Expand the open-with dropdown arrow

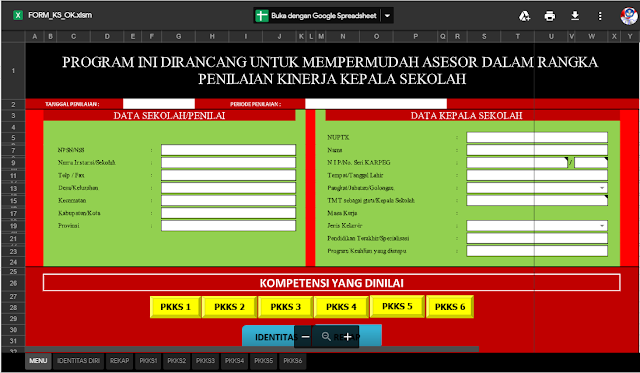pos(387,16)
